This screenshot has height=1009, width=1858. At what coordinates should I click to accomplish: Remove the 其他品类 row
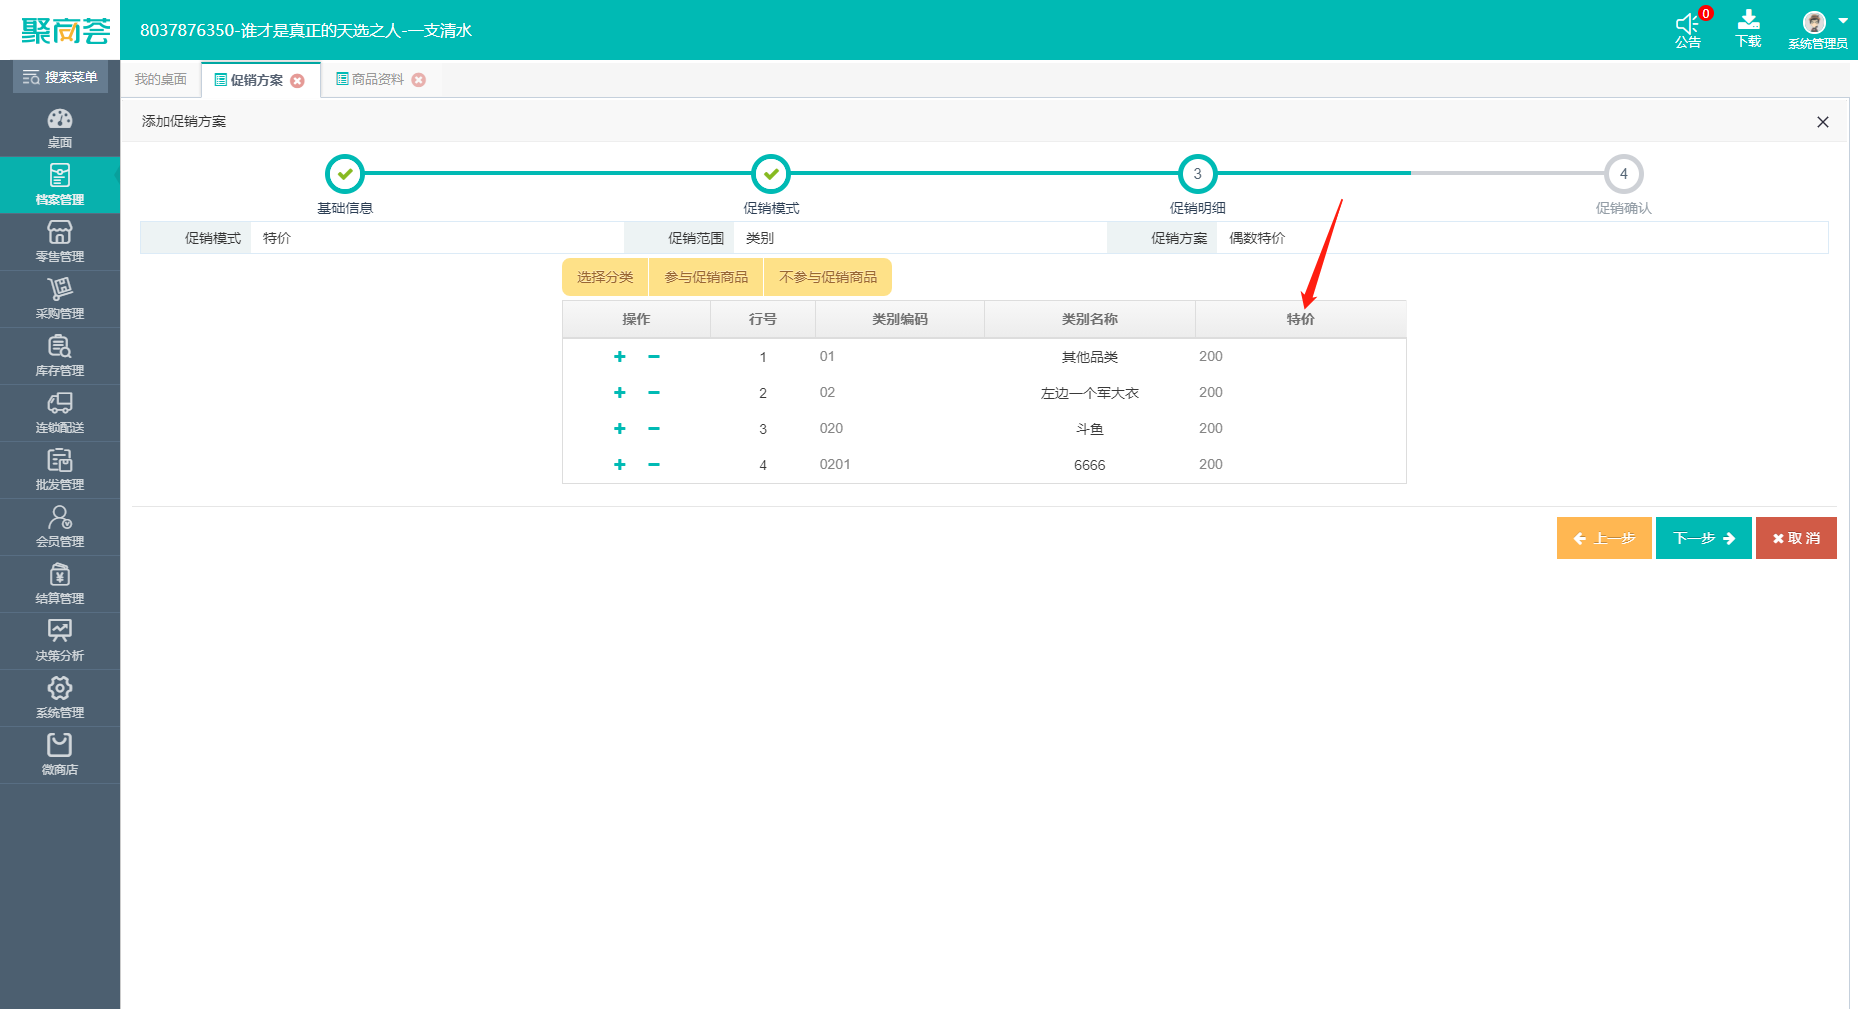tap(654, 357)
